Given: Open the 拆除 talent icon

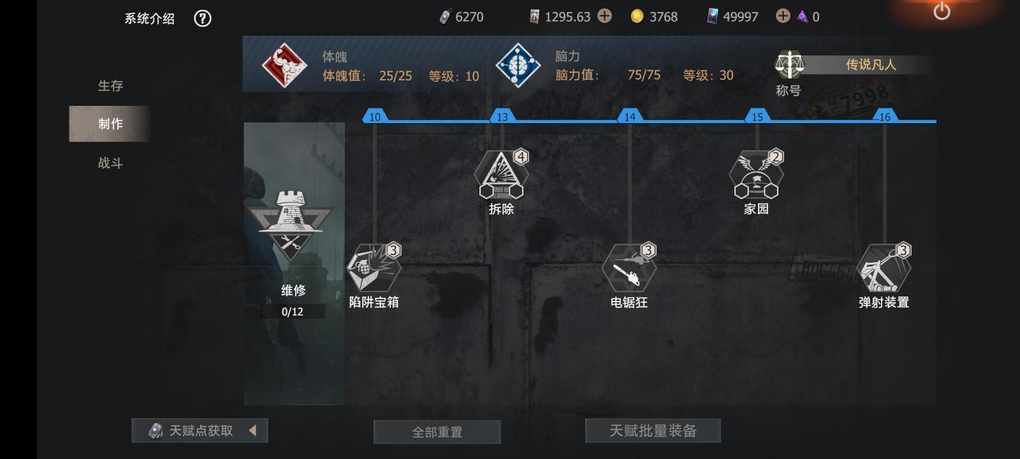Looking at the screenshot, I should 501,176.
